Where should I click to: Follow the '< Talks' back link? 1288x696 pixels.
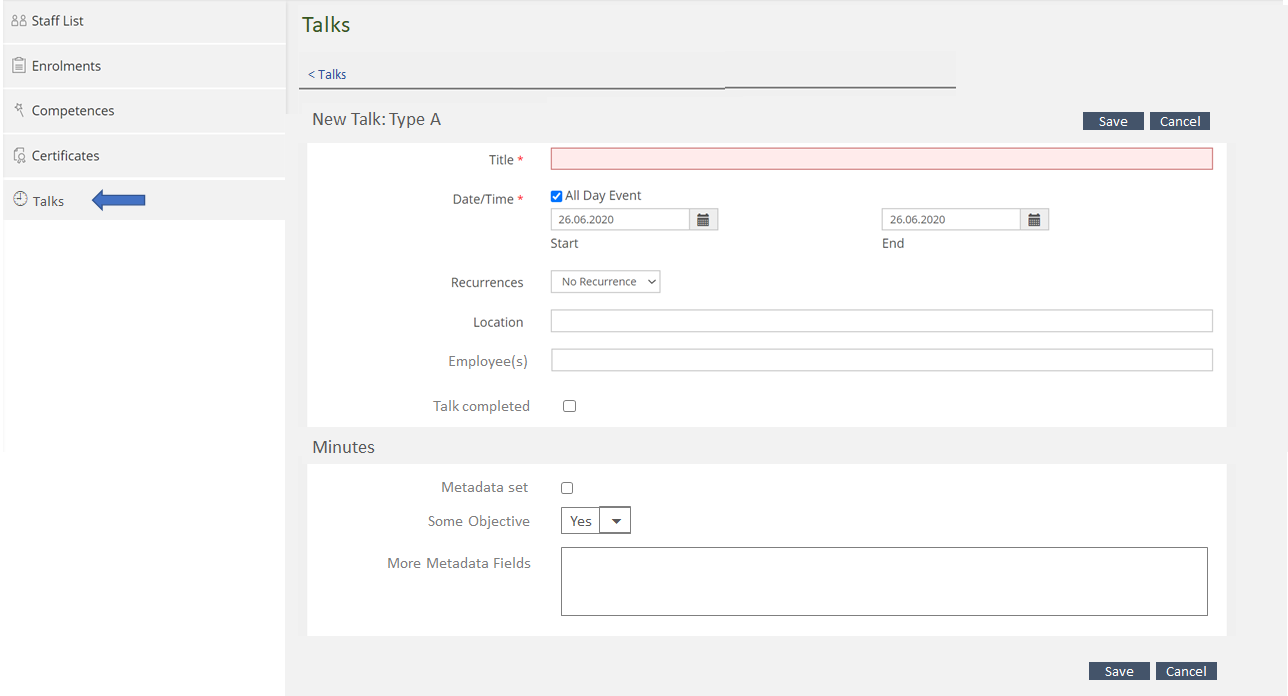327,74
